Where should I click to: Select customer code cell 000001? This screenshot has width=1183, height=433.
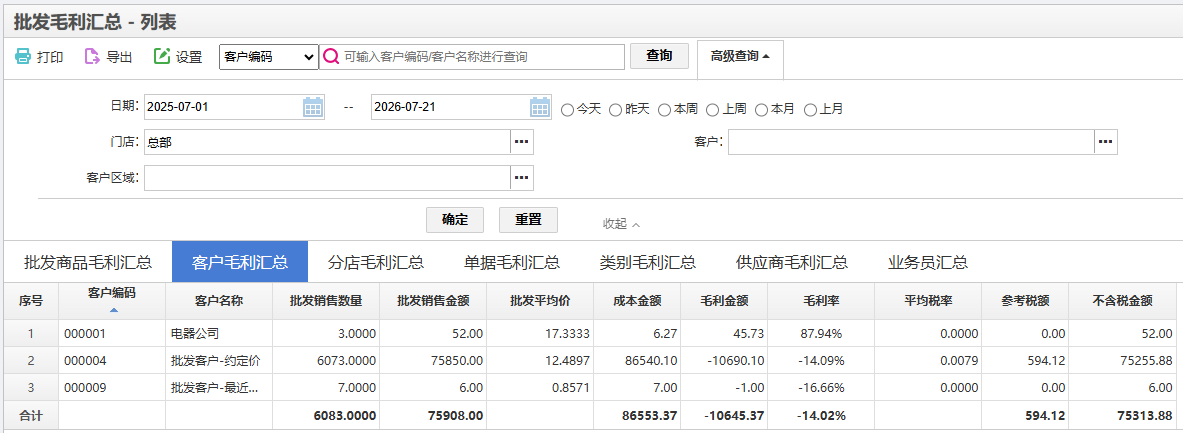[112, 333]
